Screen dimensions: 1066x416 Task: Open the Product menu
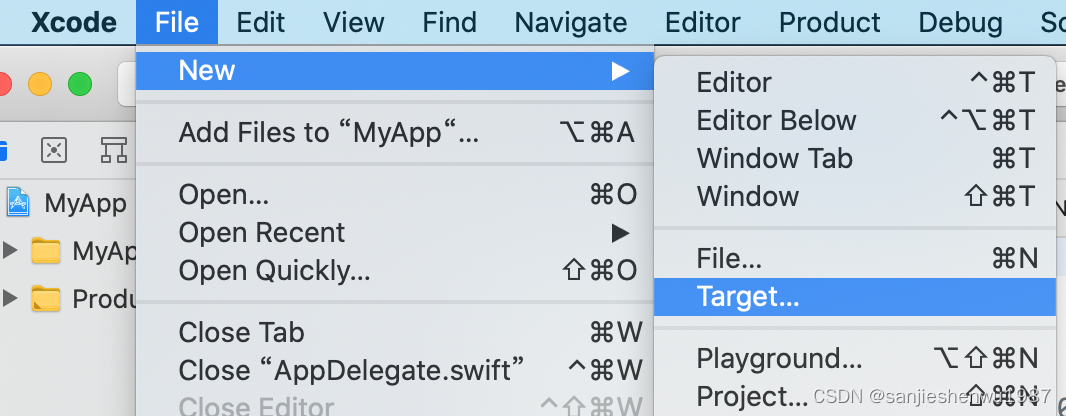point(829,22)
